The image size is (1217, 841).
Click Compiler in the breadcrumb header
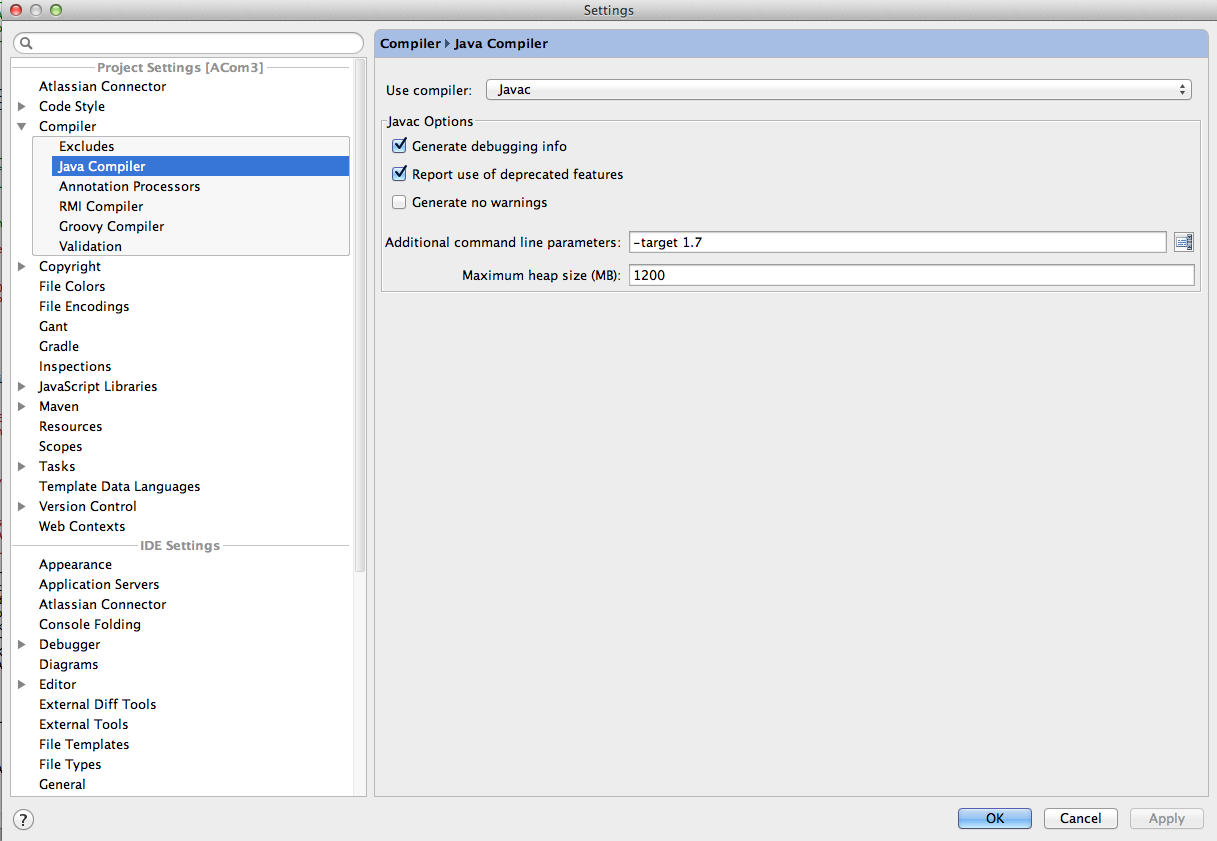[409, 43]
